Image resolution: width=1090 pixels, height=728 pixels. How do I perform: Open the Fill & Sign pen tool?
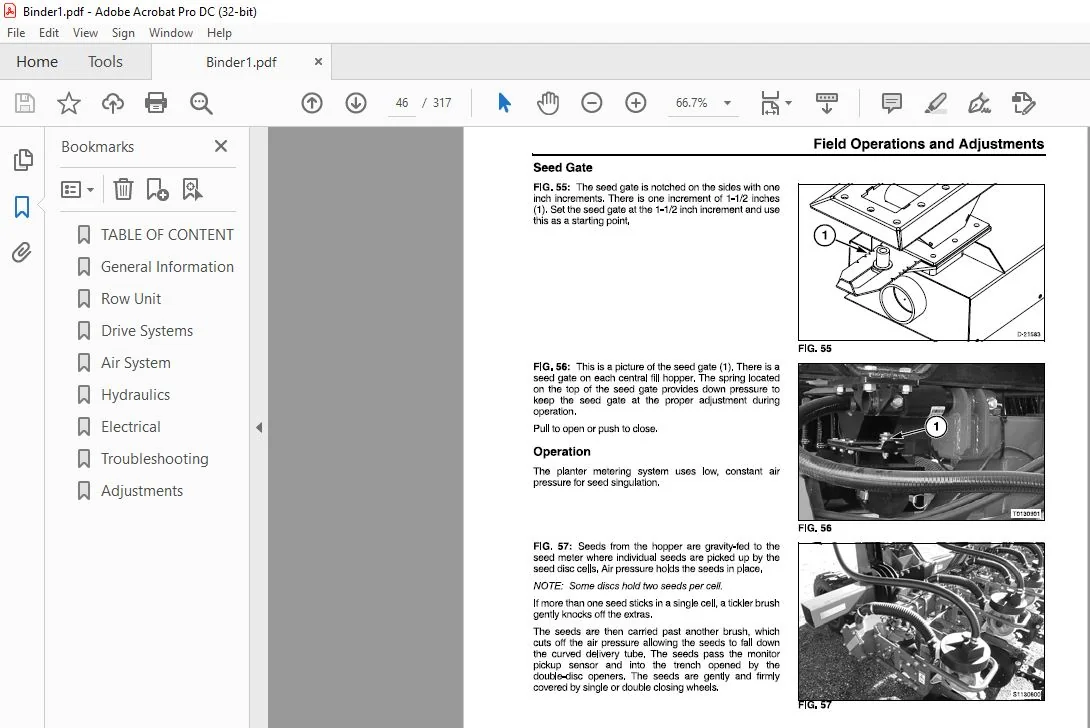click(x=979, y=103)
